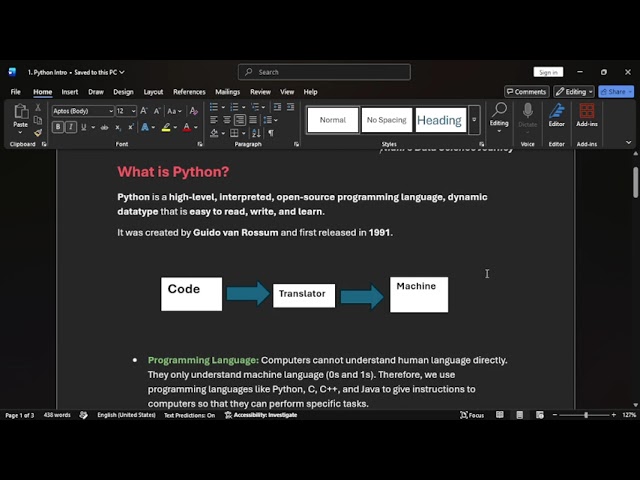The width and height of the screenshot is (640, 480).
Task: Open spelling check icon in status bar
Action: click(83, 415)
